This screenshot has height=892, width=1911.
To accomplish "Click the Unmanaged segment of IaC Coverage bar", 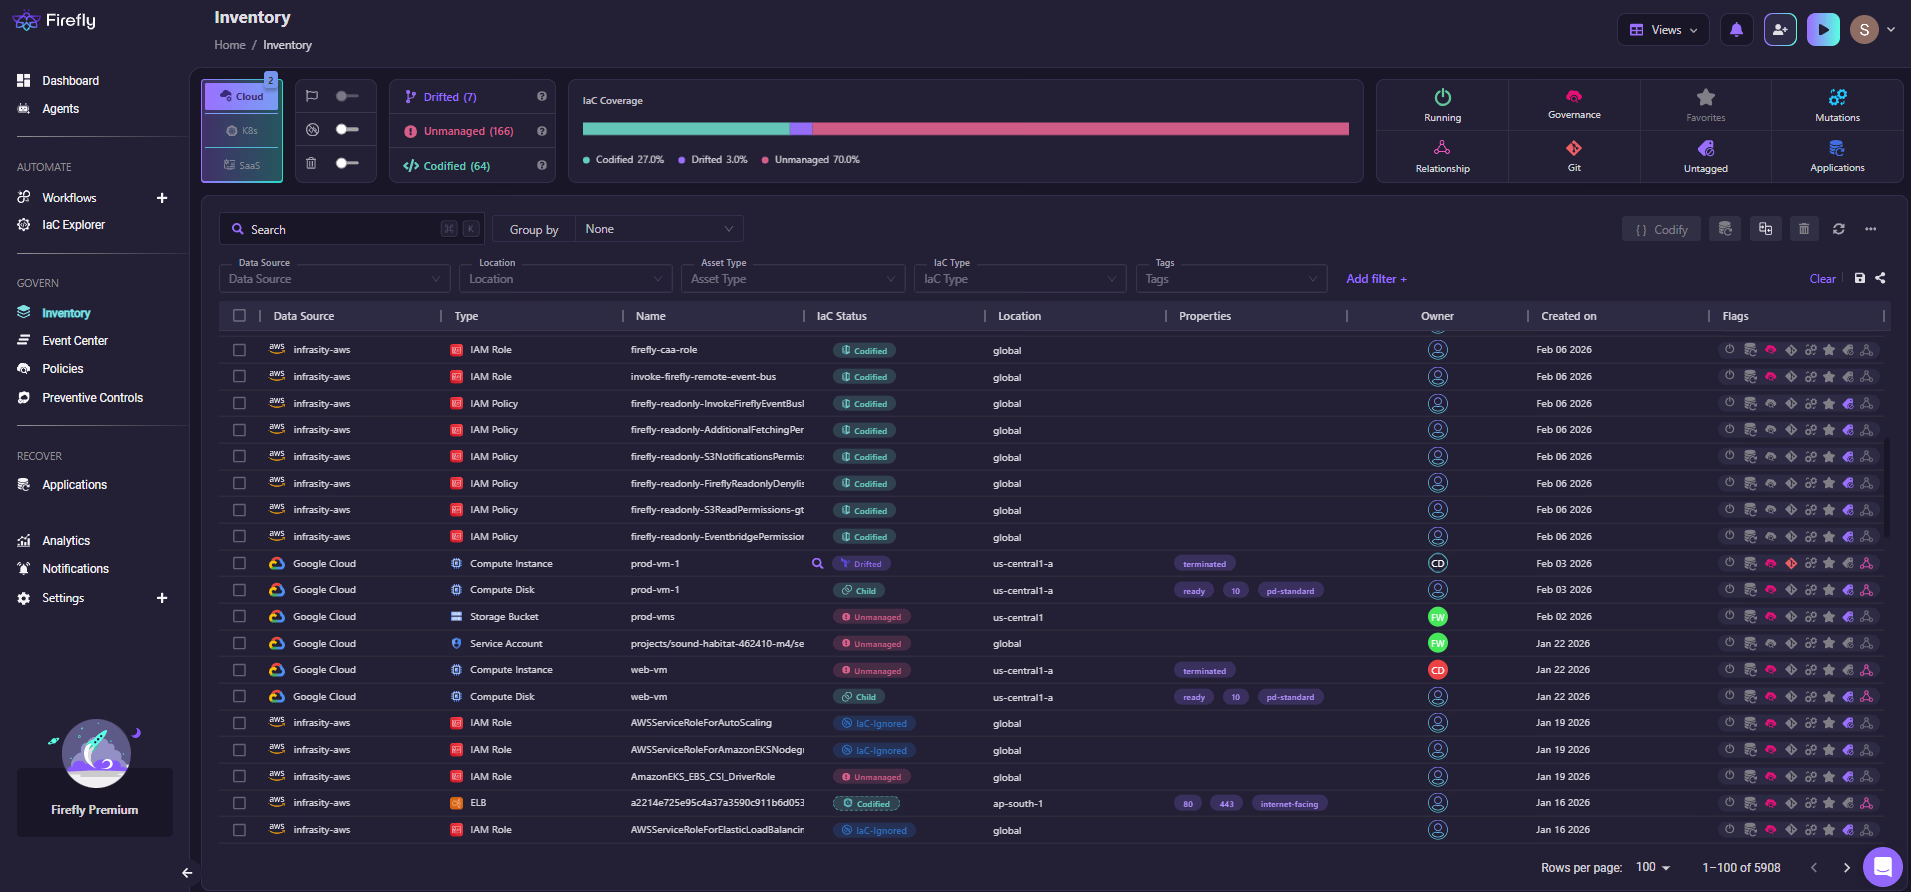I will point(1080,129).
